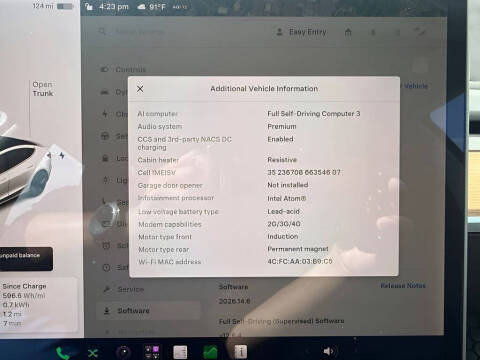Click the lightning bolt Charging icon in sidebar
This screenshot has height=360, width=480.
[x=105, y=114]
